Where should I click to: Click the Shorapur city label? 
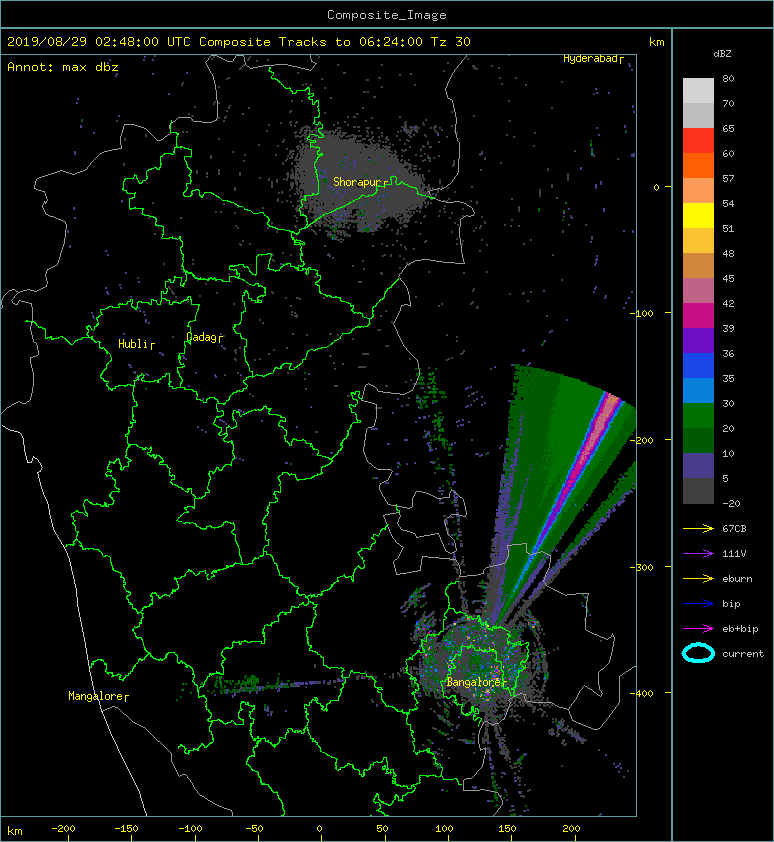tap(357, 182)
